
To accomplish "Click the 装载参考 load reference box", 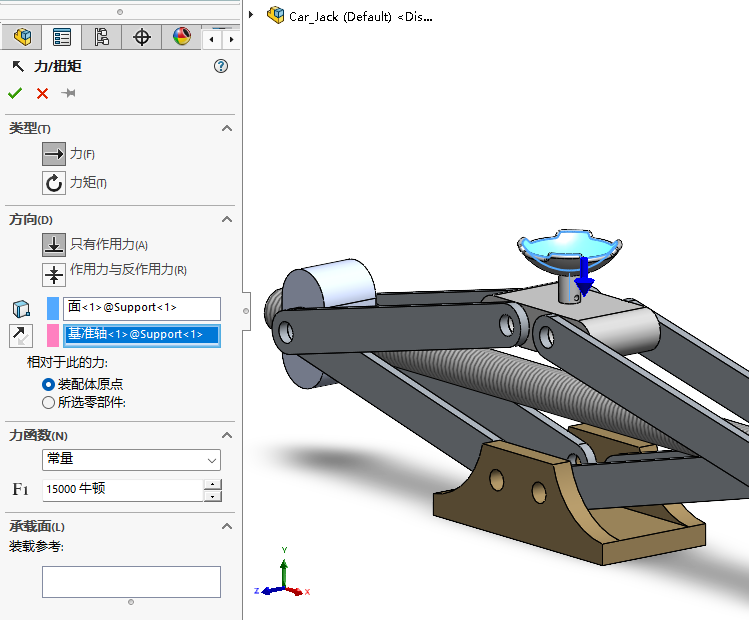I will 131,582.
